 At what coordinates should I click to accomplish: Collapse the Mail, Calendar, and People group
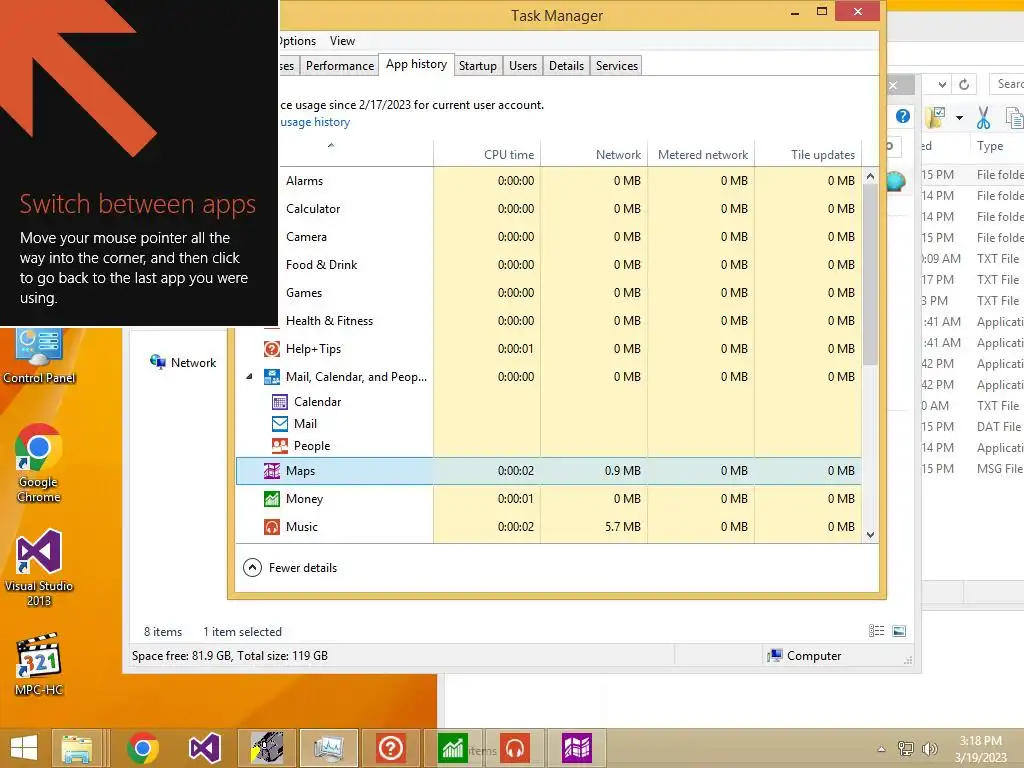tap(249, 377)
